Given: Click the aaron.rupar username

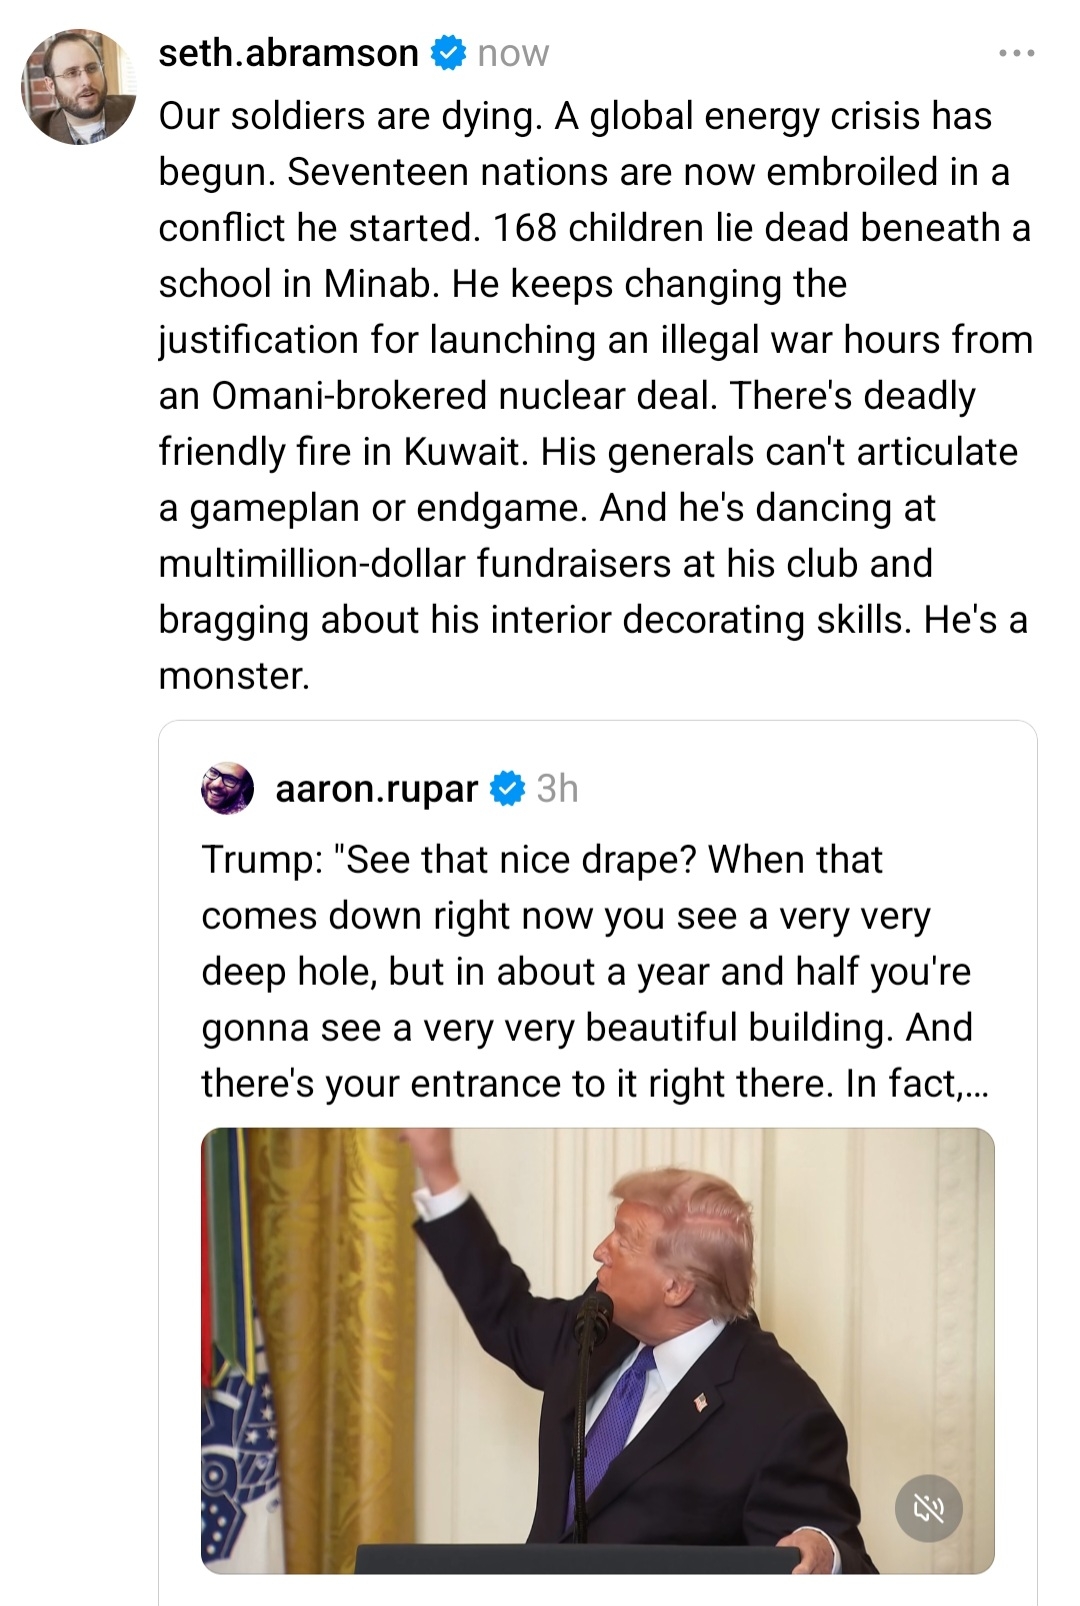Looking at the screenshot, I should [x=376, y=789].
